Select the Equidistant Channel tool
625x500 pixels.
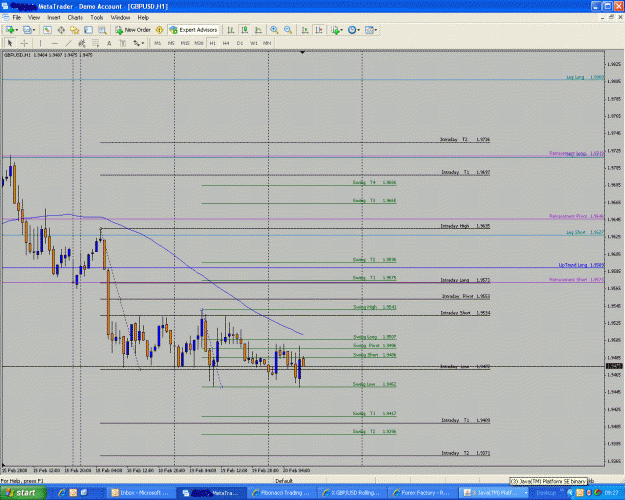point(82,43)
